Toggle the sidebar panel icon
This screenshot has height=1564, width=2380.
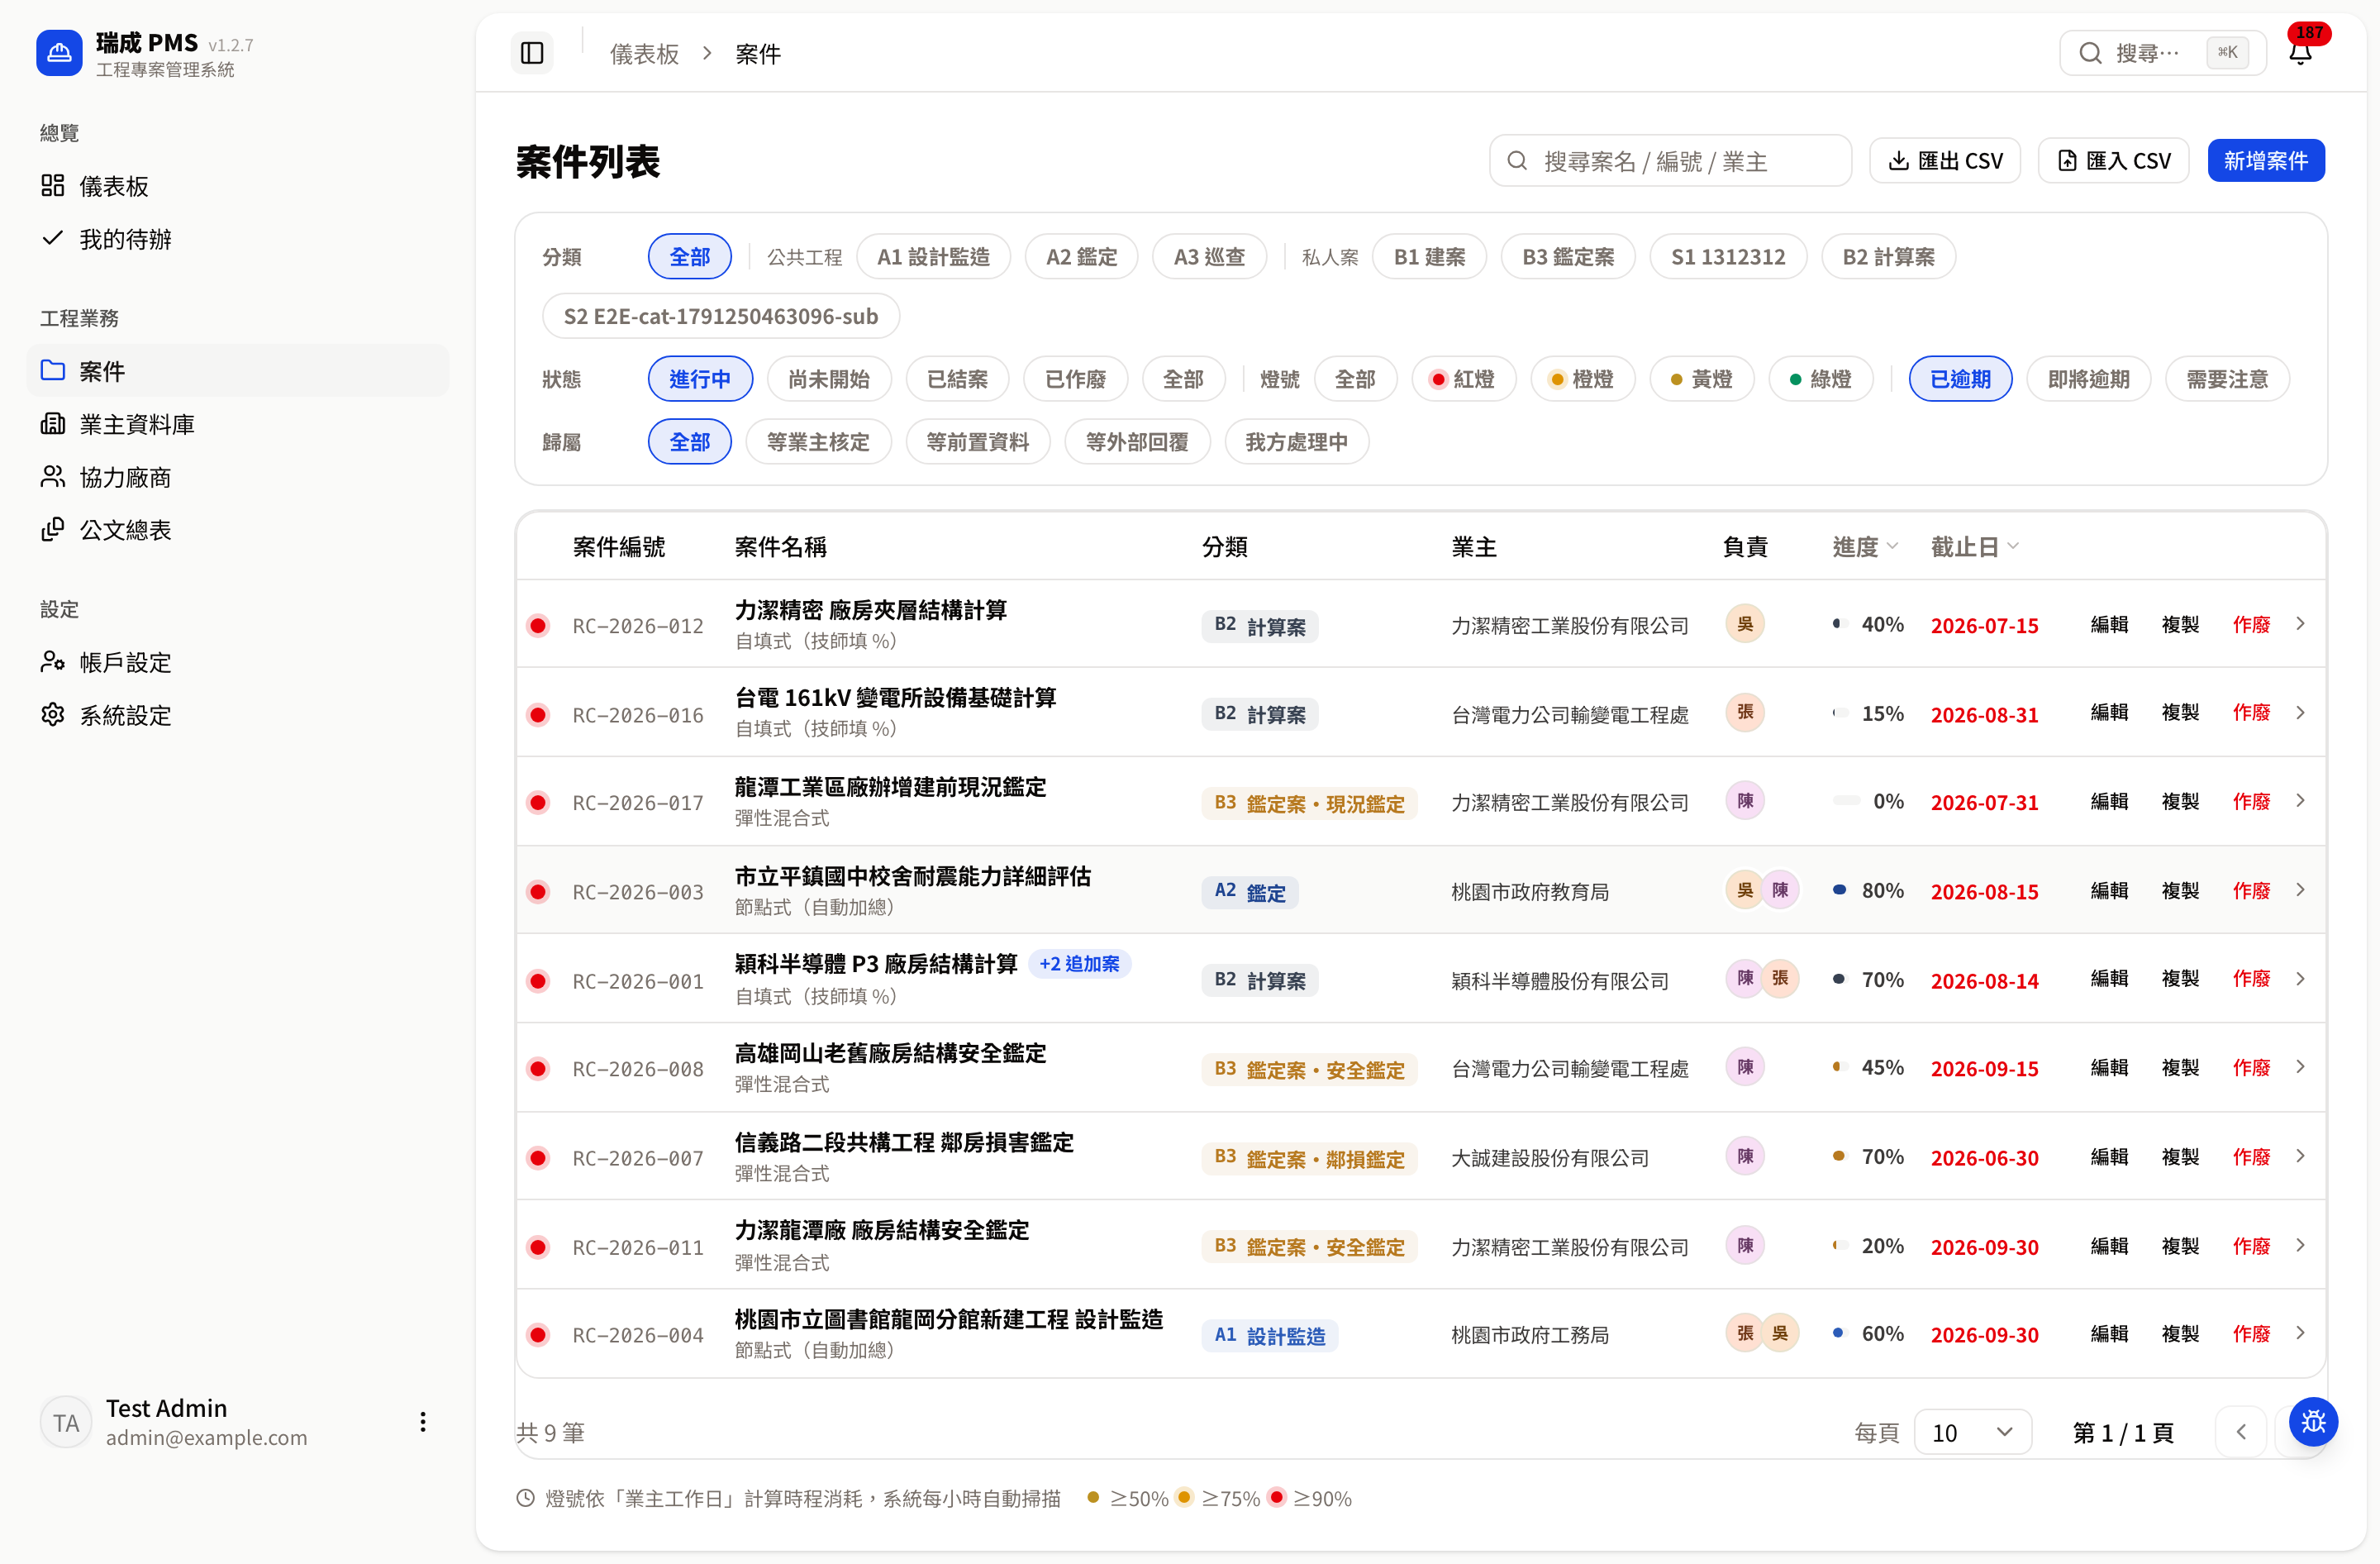(x=532, y=53)
